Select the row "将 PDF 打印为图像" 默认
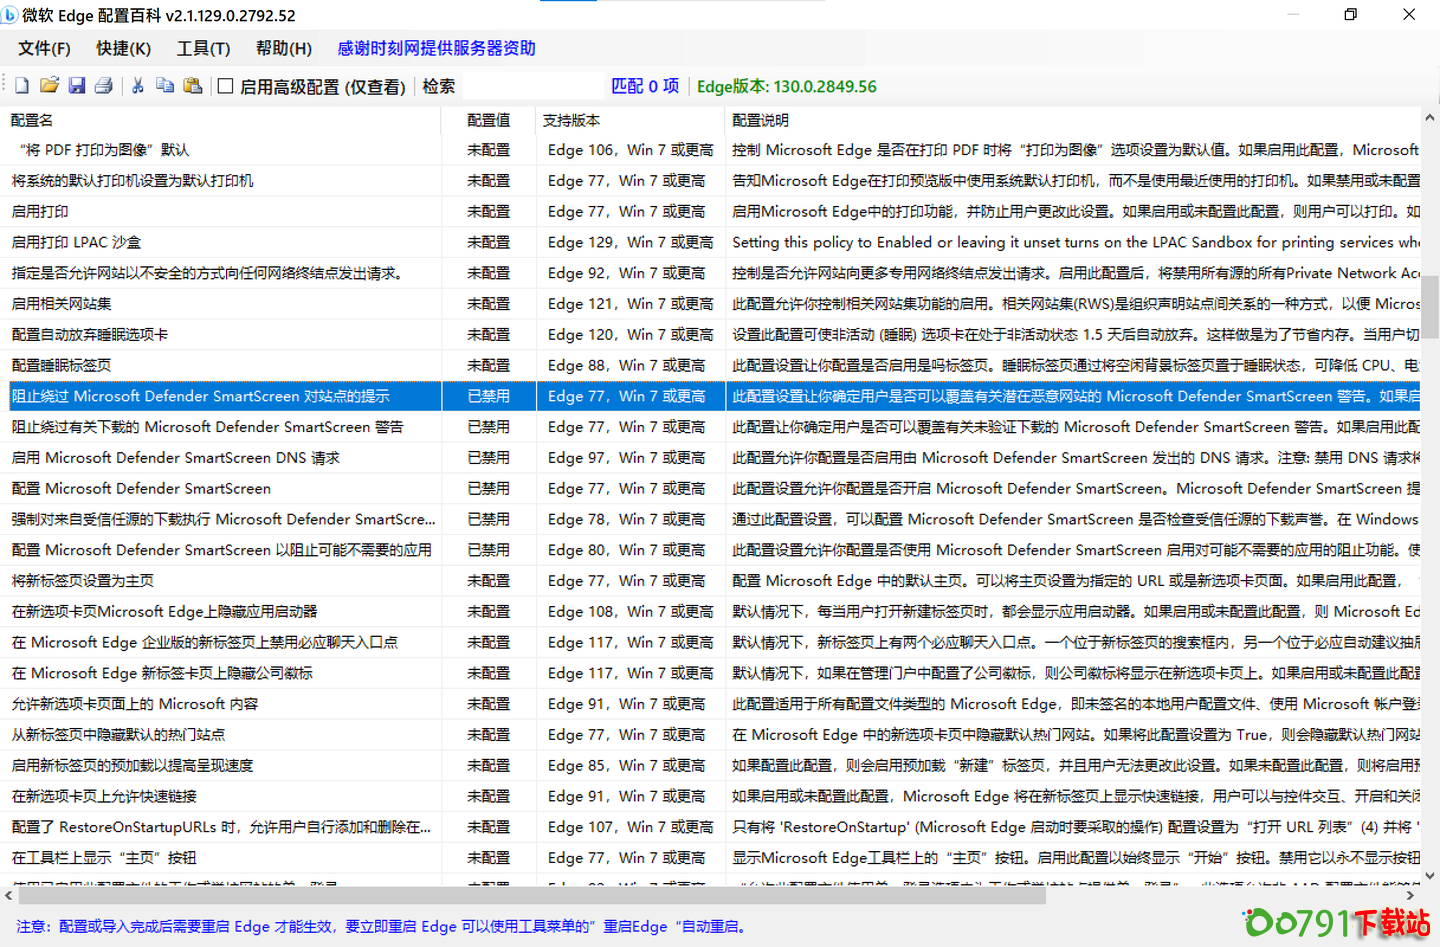The width and height of the screenshot is (1440, 947). (710, 150)
